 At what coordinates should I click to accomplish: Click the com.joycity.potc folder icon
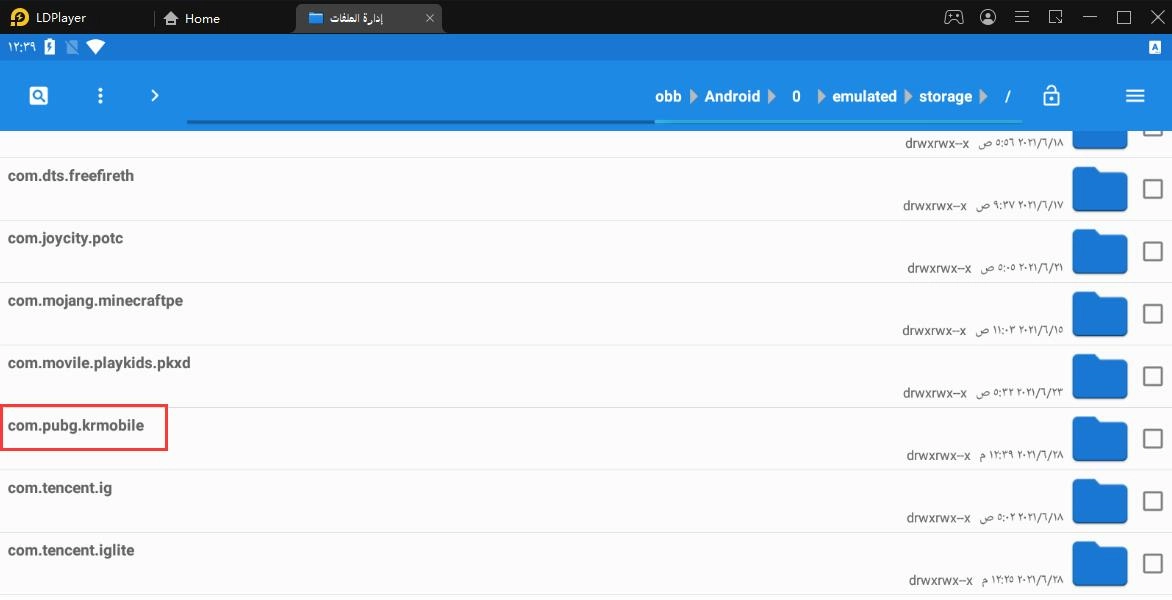coord(1099,251)
